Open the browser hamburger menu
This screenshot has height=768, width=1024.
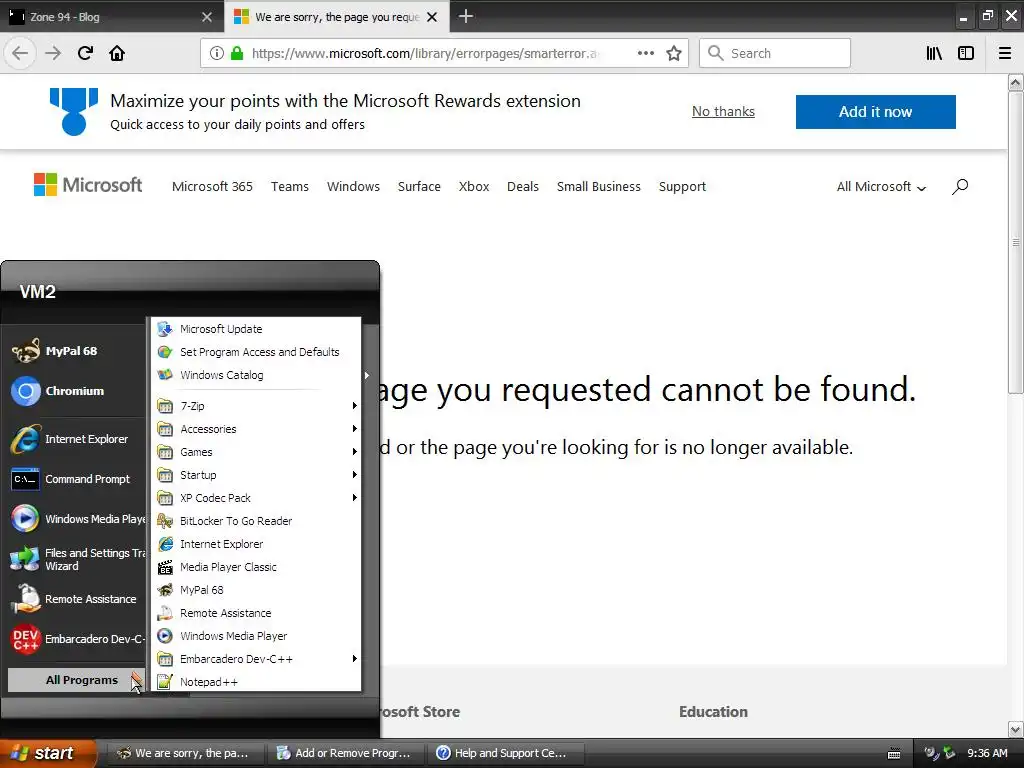[1005, 53]
